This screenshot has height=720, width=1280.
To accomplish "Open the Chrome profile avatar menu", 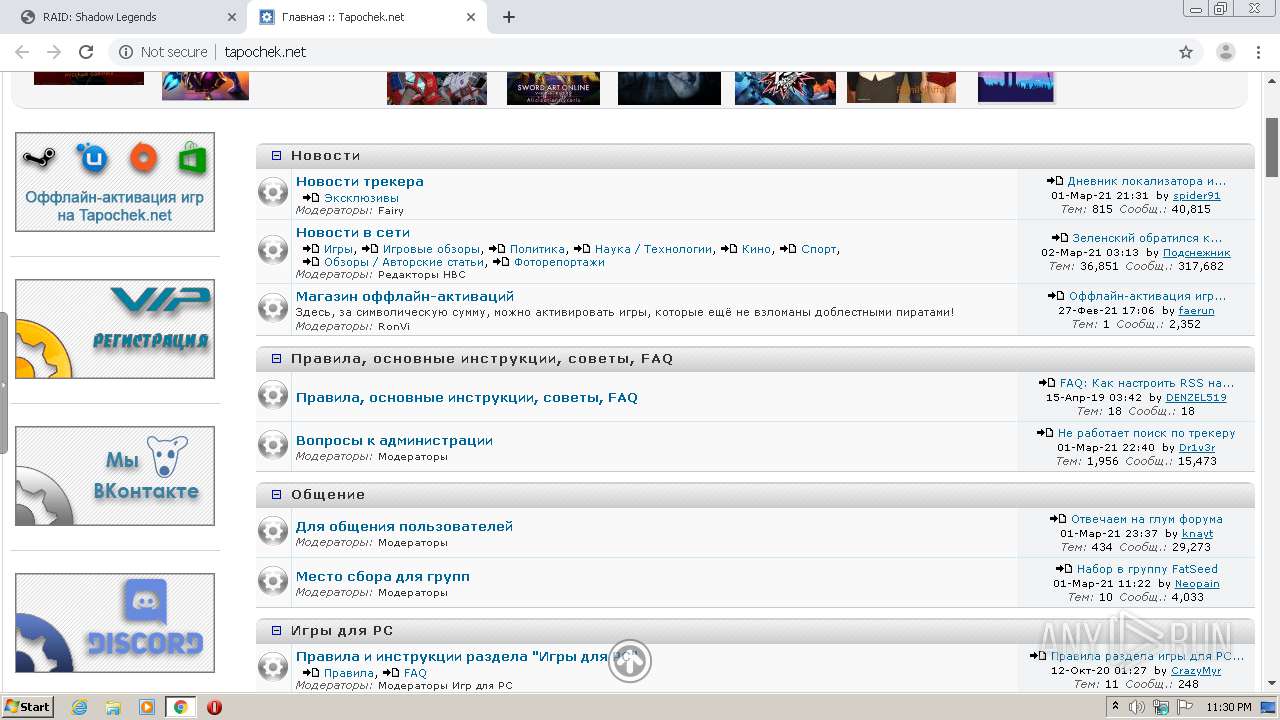I will (x=1226, y=52).
